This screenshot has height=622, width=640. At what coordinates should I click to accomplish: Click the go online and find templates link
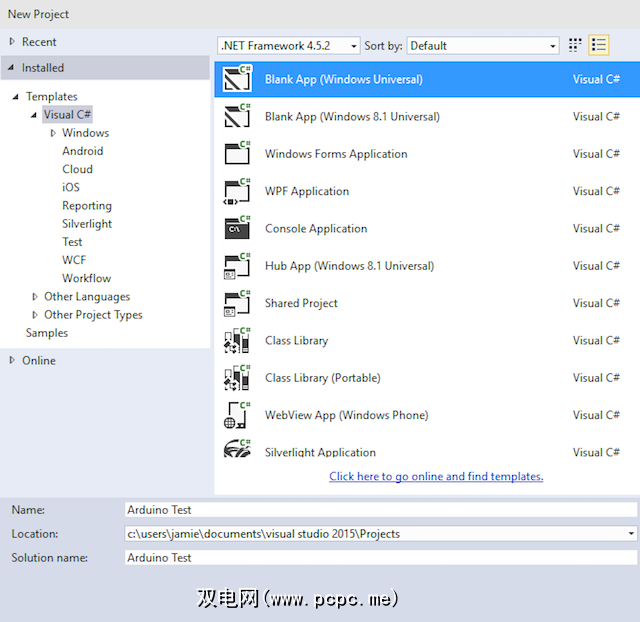coord(436,477)
